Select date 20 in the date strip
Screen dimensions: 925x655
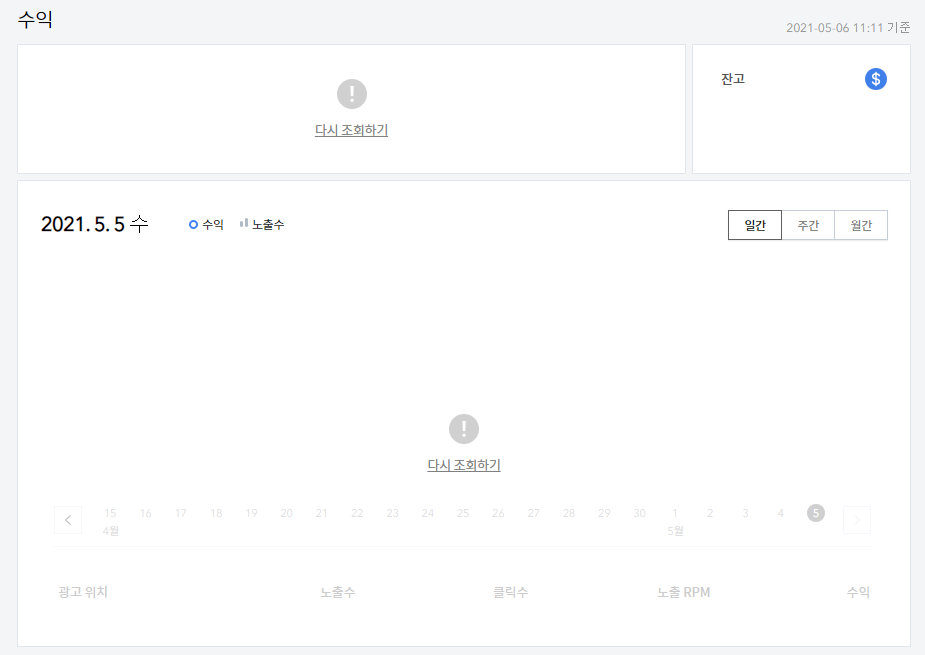tap(287, 513)
